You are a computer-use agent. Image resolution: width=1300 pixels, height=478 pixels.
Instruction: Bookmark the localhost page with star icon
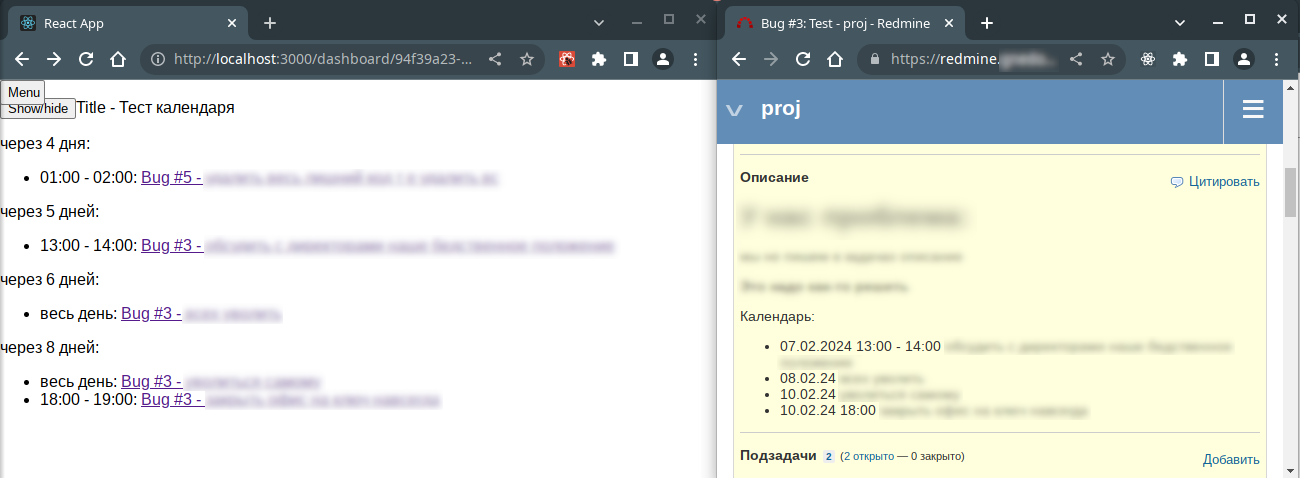pos(526,59)
